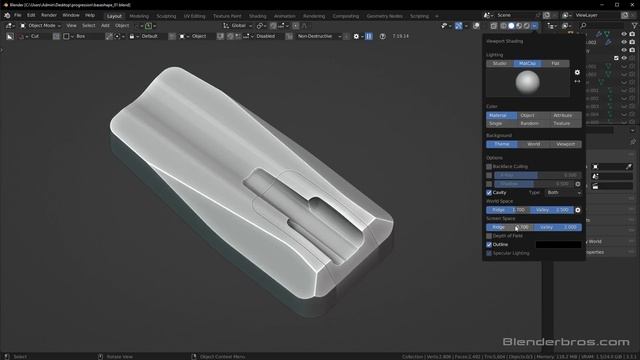The image size is (640, 360).
Task: Enable the X-Ray checkbox
Action: [489, 176]
